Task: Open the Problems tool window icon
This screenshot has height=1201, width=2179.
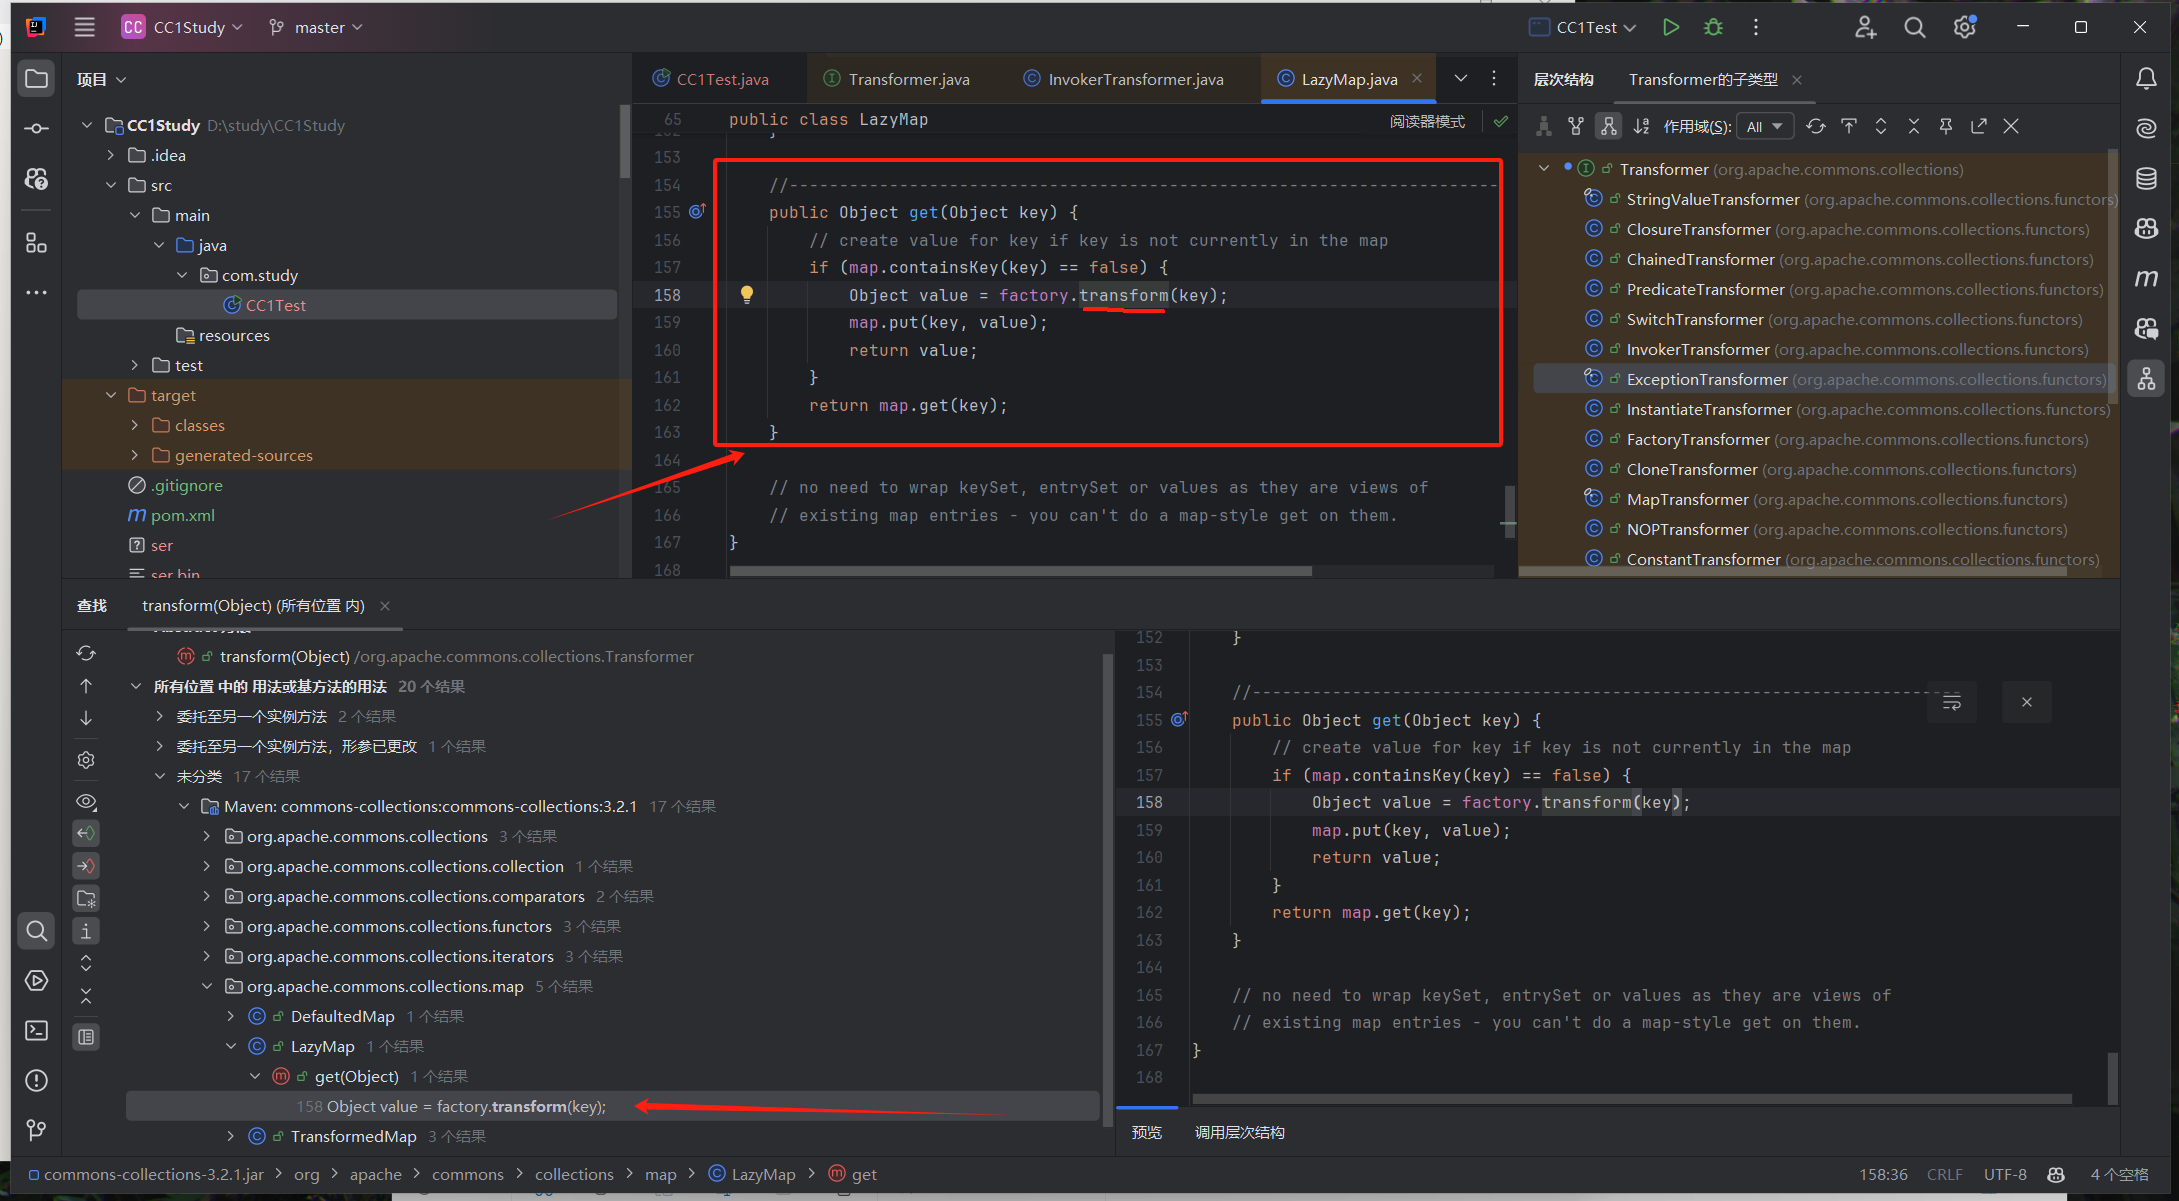Action: point(36,1080)
